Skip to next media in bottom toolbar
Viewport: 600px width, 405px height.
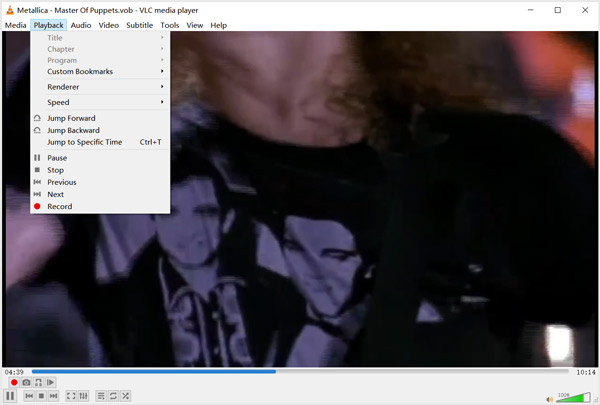54,396
